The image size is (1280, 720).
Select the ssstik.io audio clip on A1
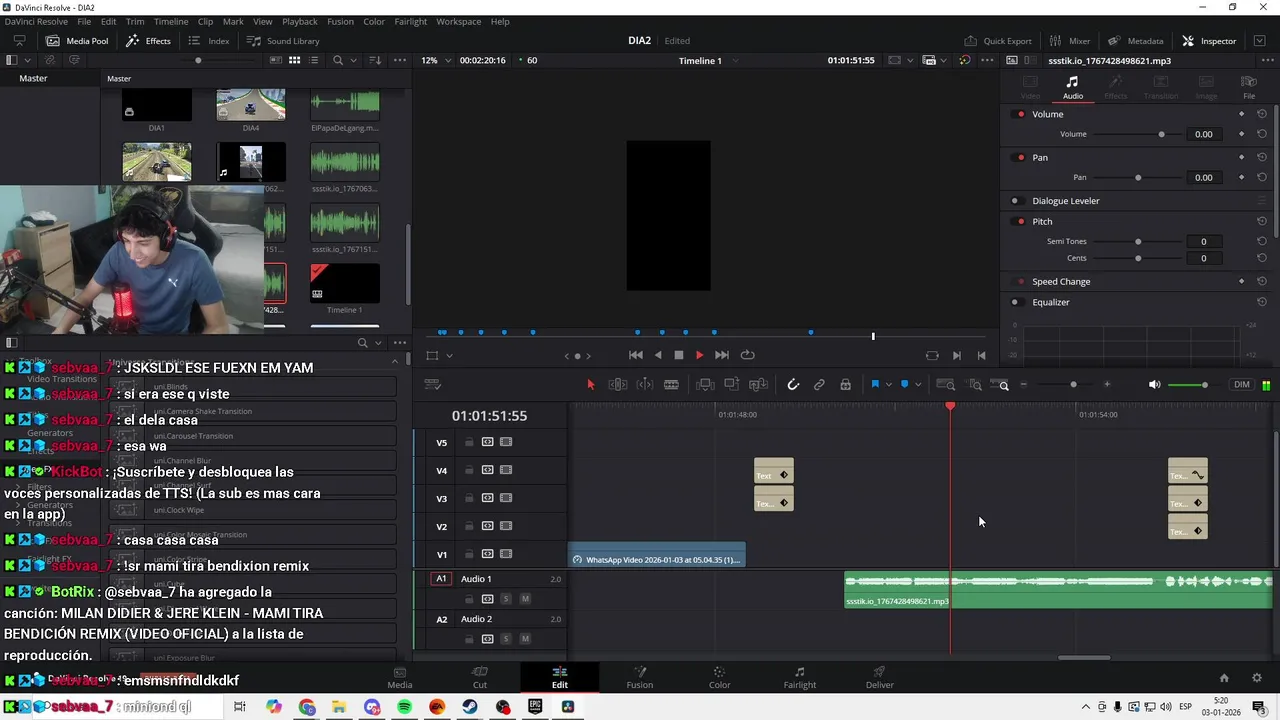click(x=1059, y=590)
